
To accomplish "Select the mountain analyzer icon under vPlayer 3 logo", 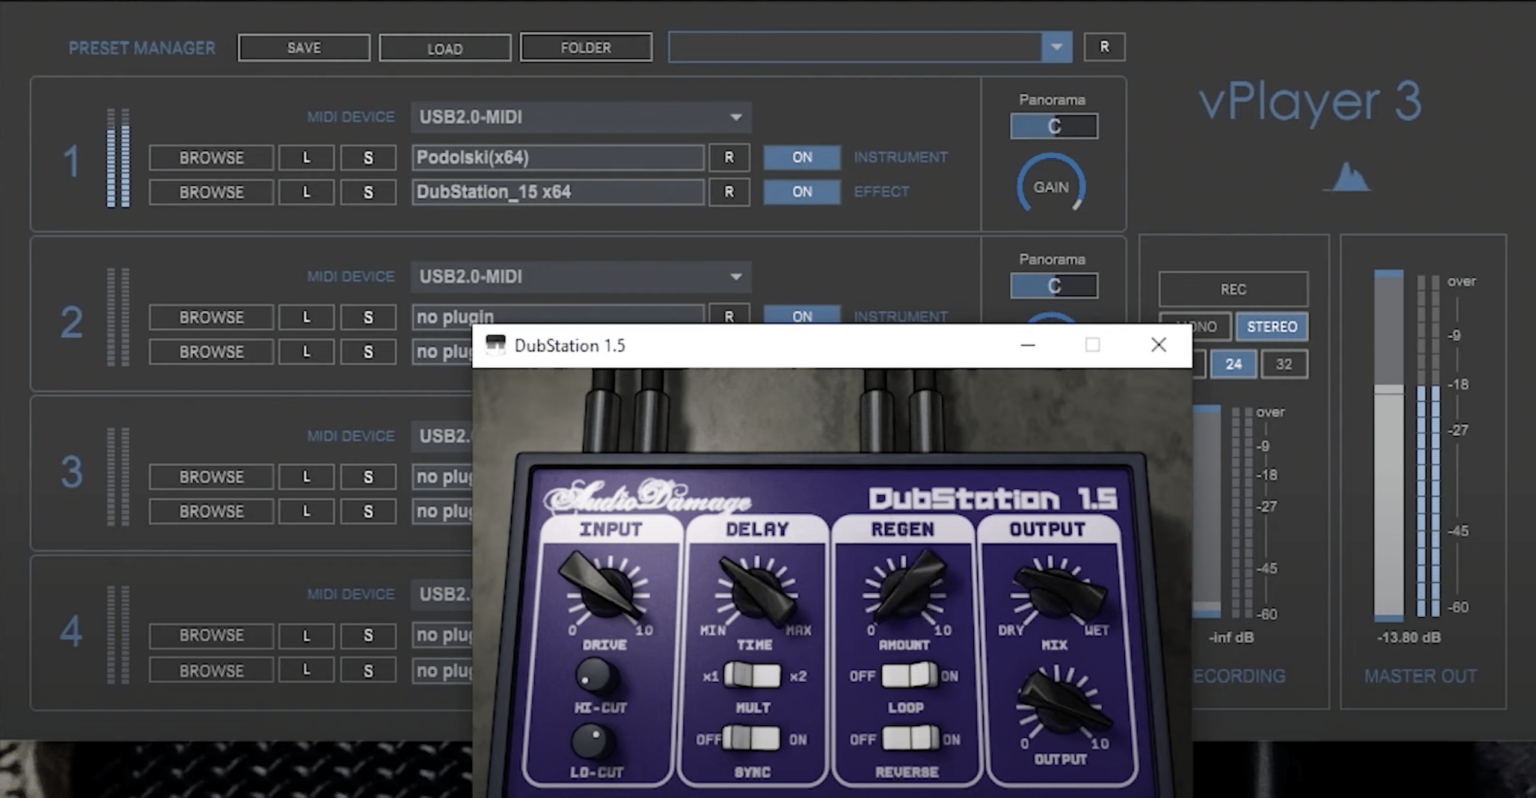I will pos(1349,176).
